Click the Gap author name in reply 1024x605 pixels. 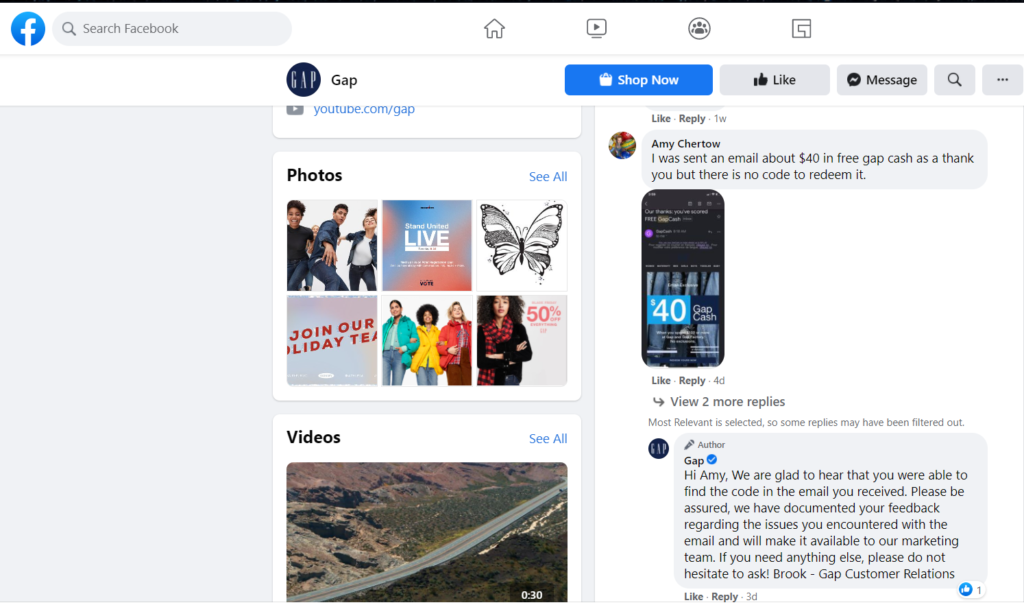(x=694, y=461)
